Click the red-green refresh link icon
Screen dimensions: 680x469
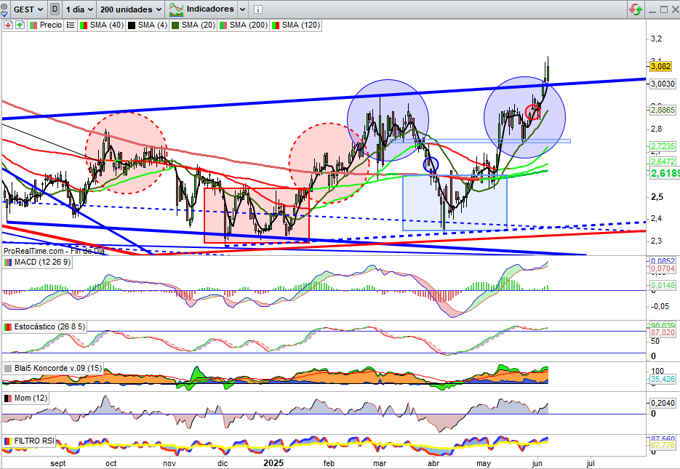[x=636, y=9]
